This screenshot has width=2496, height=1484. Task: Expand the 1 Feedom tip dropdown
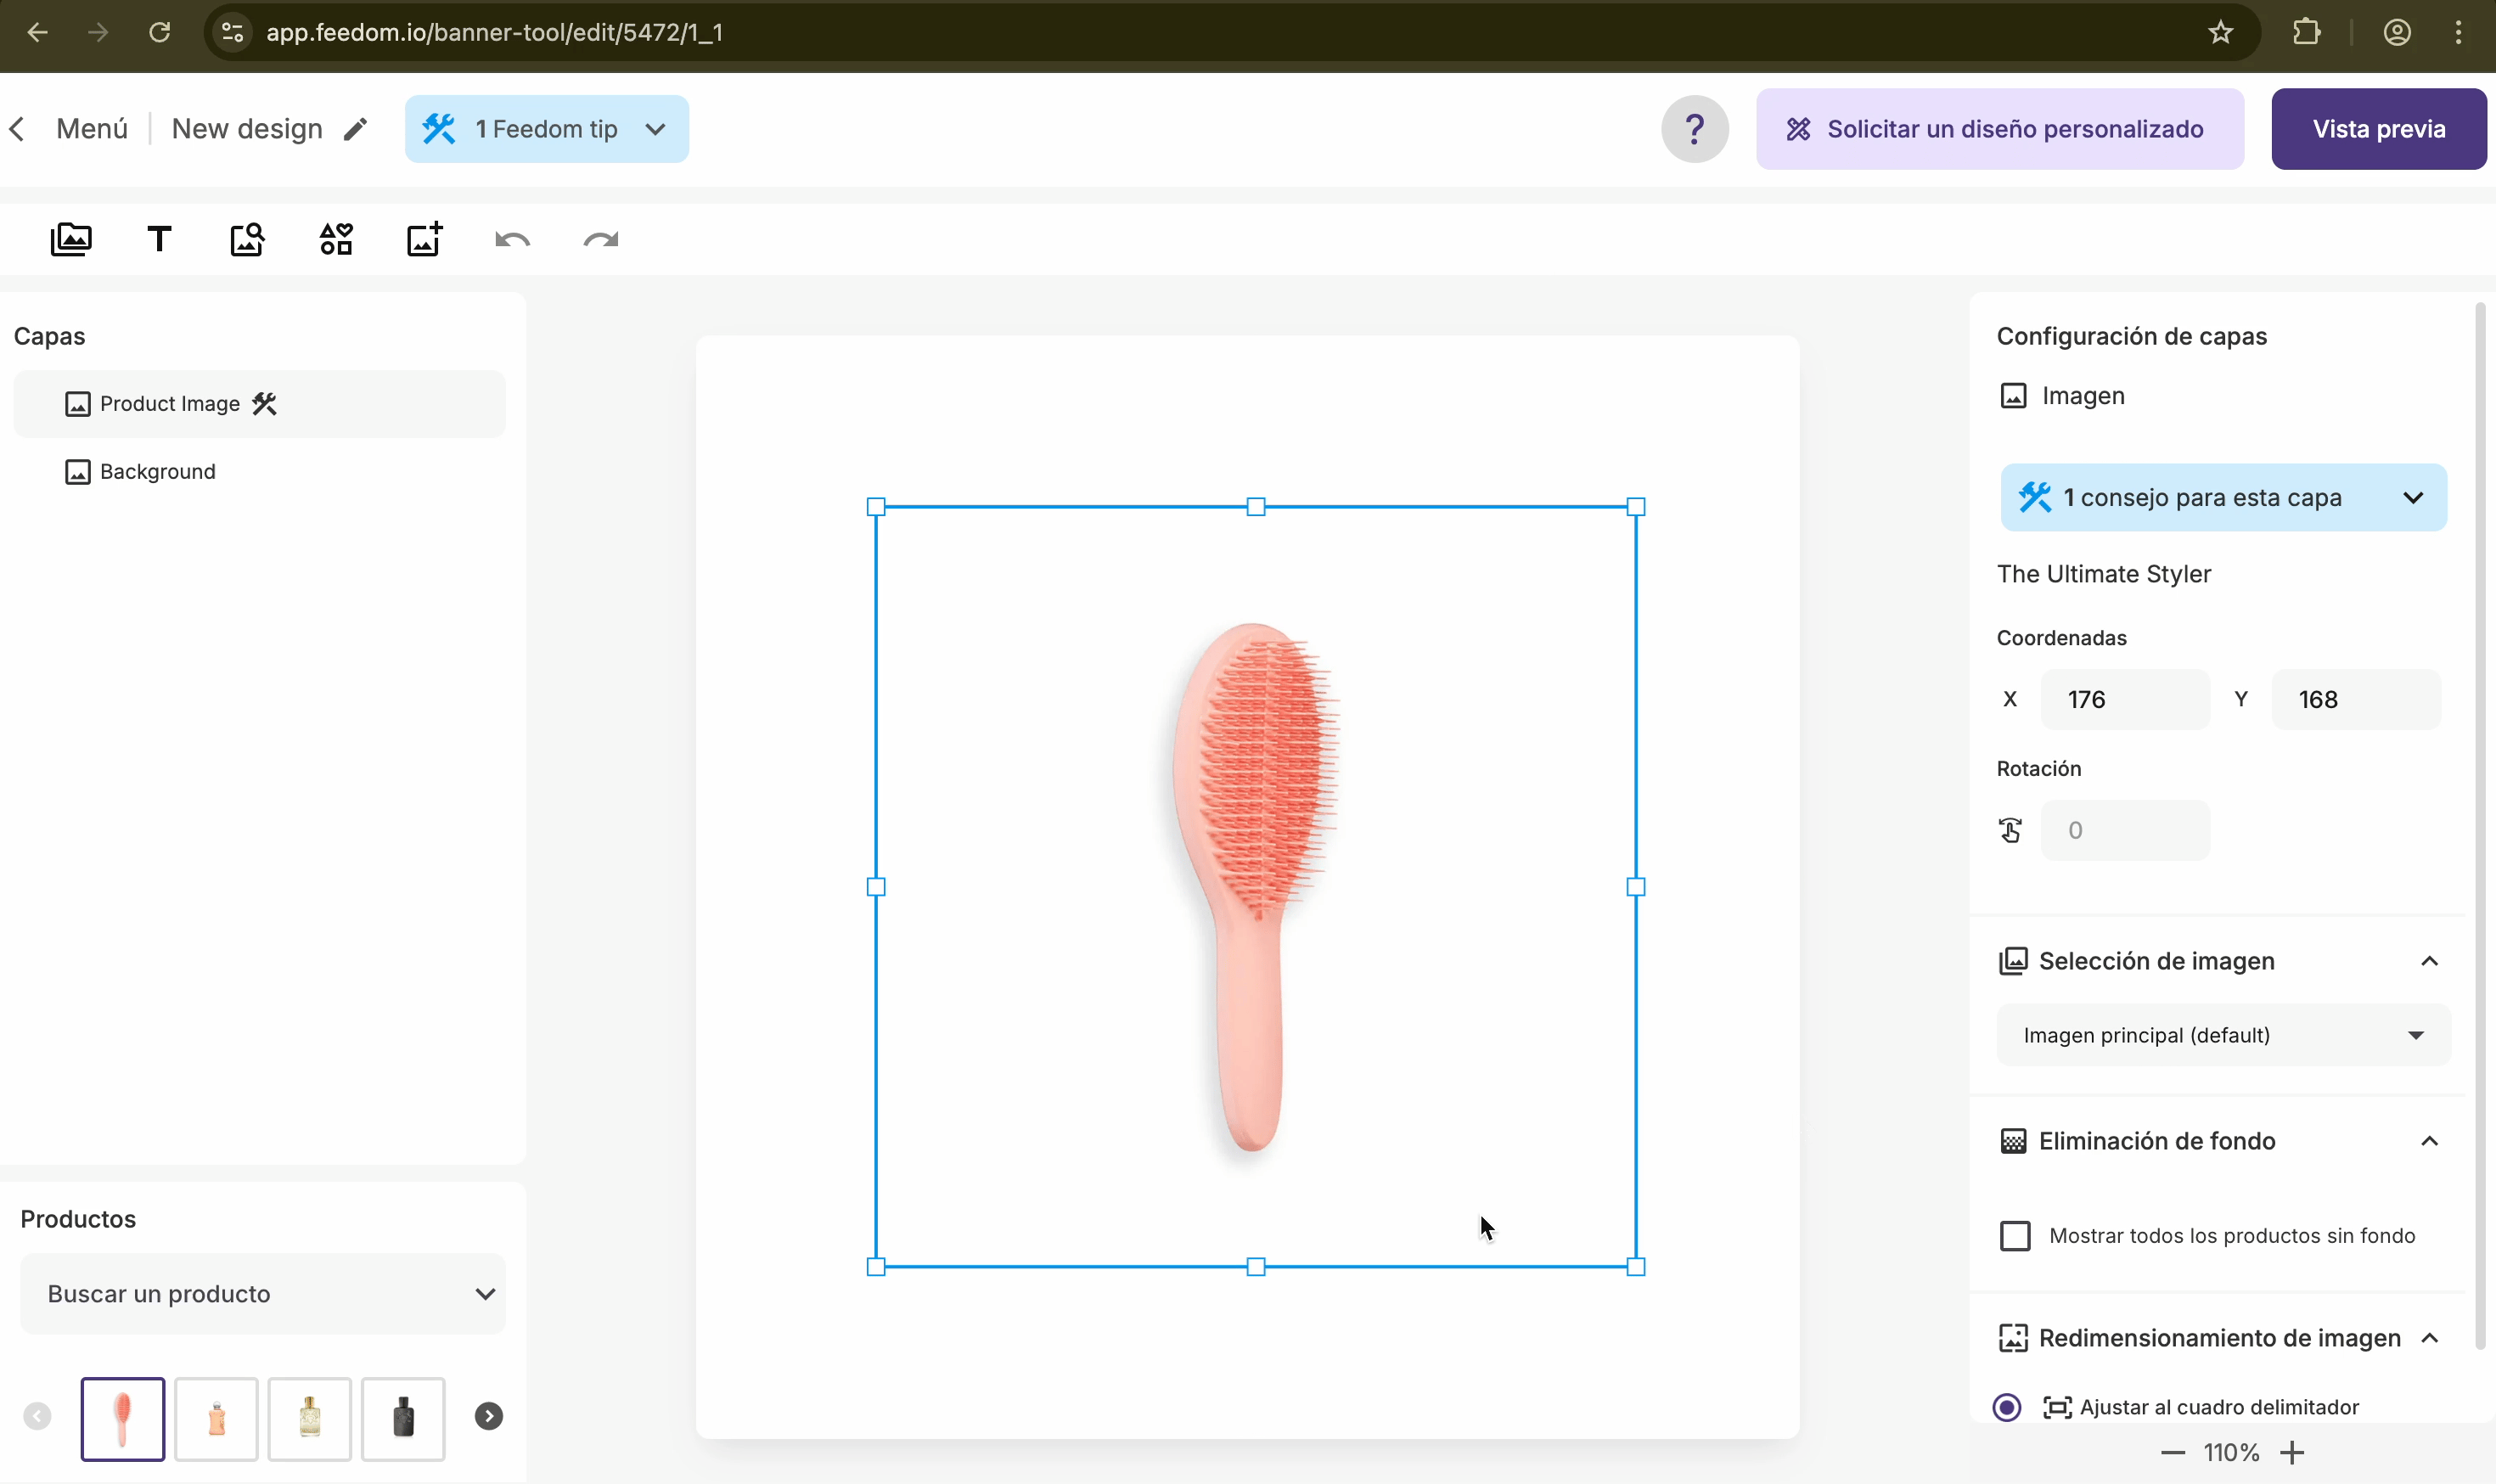click(x=546, y=129)
